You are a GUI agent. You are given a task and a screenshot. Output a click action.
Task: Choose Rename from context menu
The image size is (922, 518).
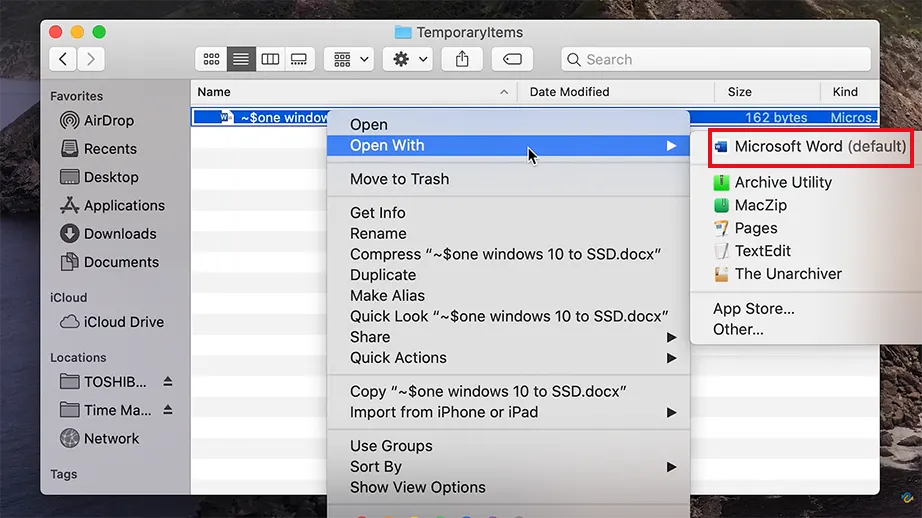(508, 233)
